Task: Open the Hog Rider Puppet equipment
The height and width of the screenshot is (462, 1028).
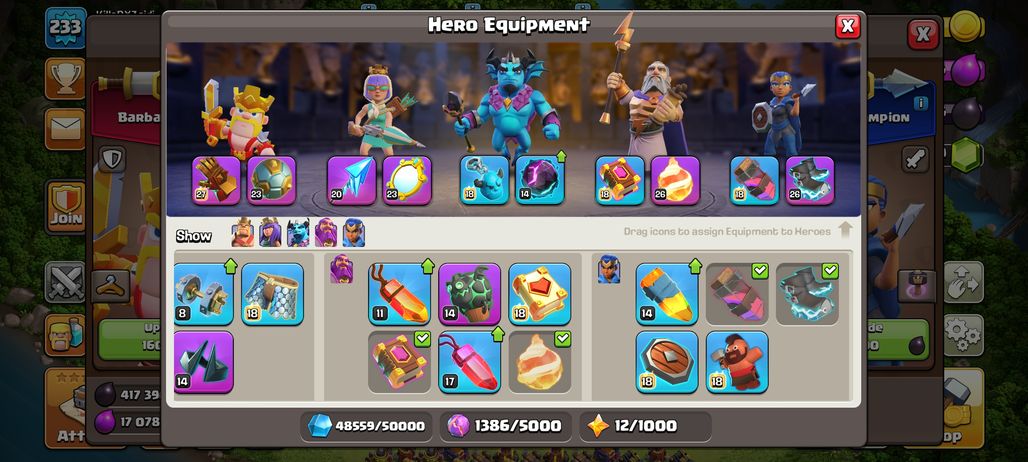Action: pyautogui.click(x=738, y=362)
